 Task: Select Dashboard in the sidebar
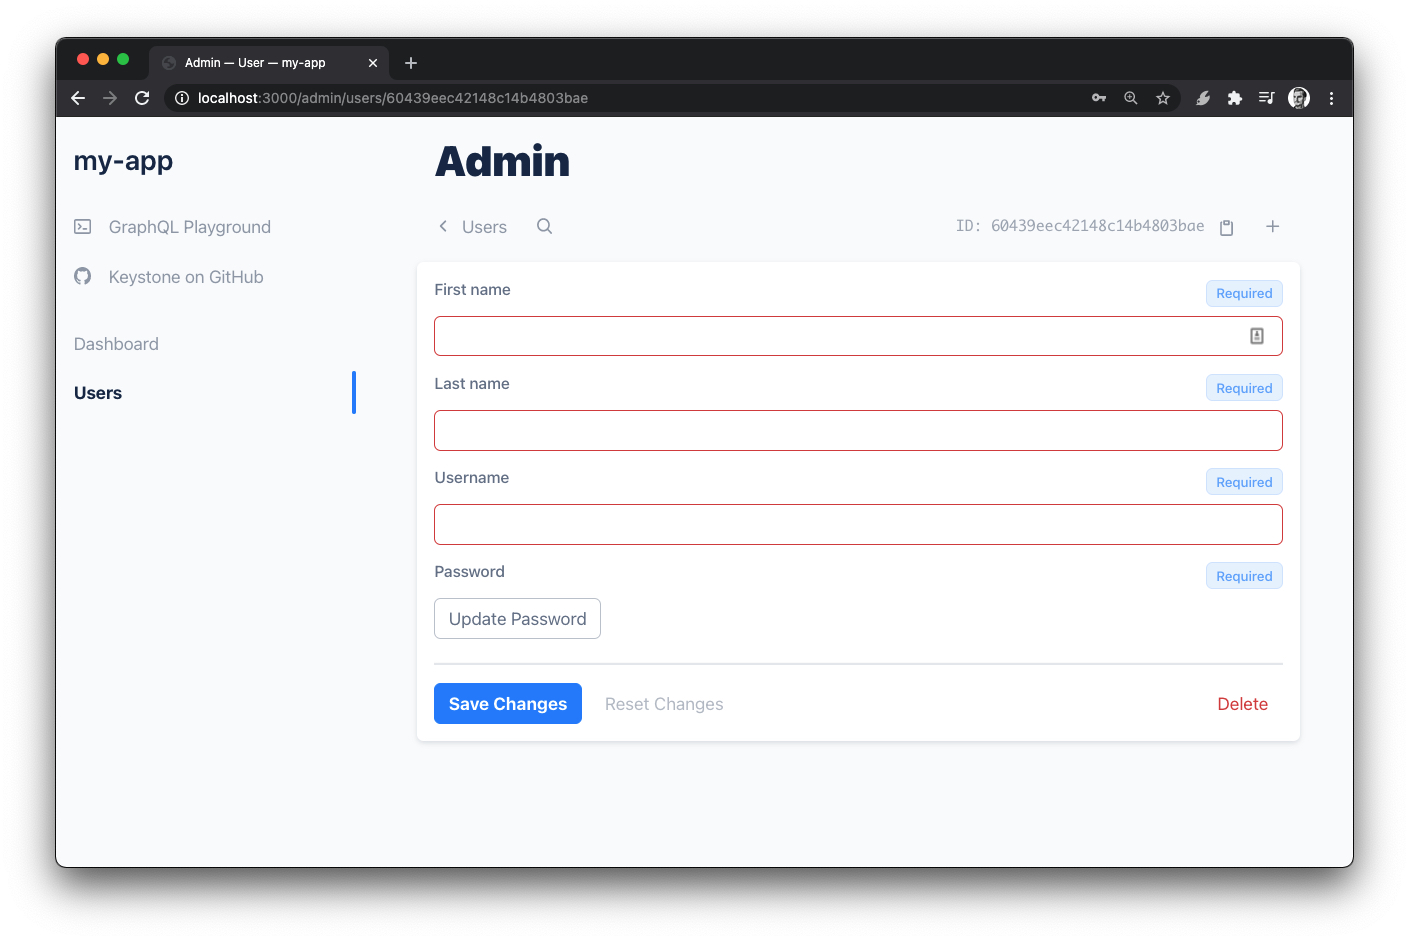116,344
